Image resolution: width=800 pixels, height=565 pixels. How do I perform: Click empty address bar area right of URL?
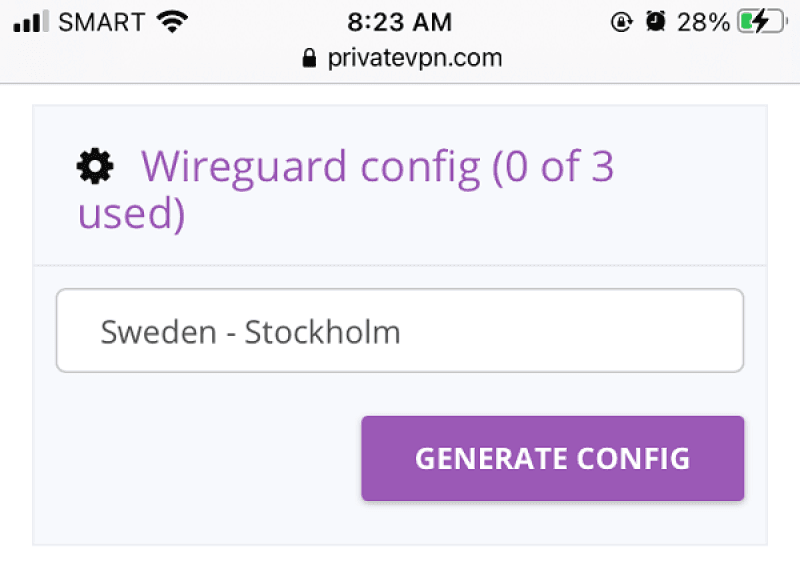point(650,58)
